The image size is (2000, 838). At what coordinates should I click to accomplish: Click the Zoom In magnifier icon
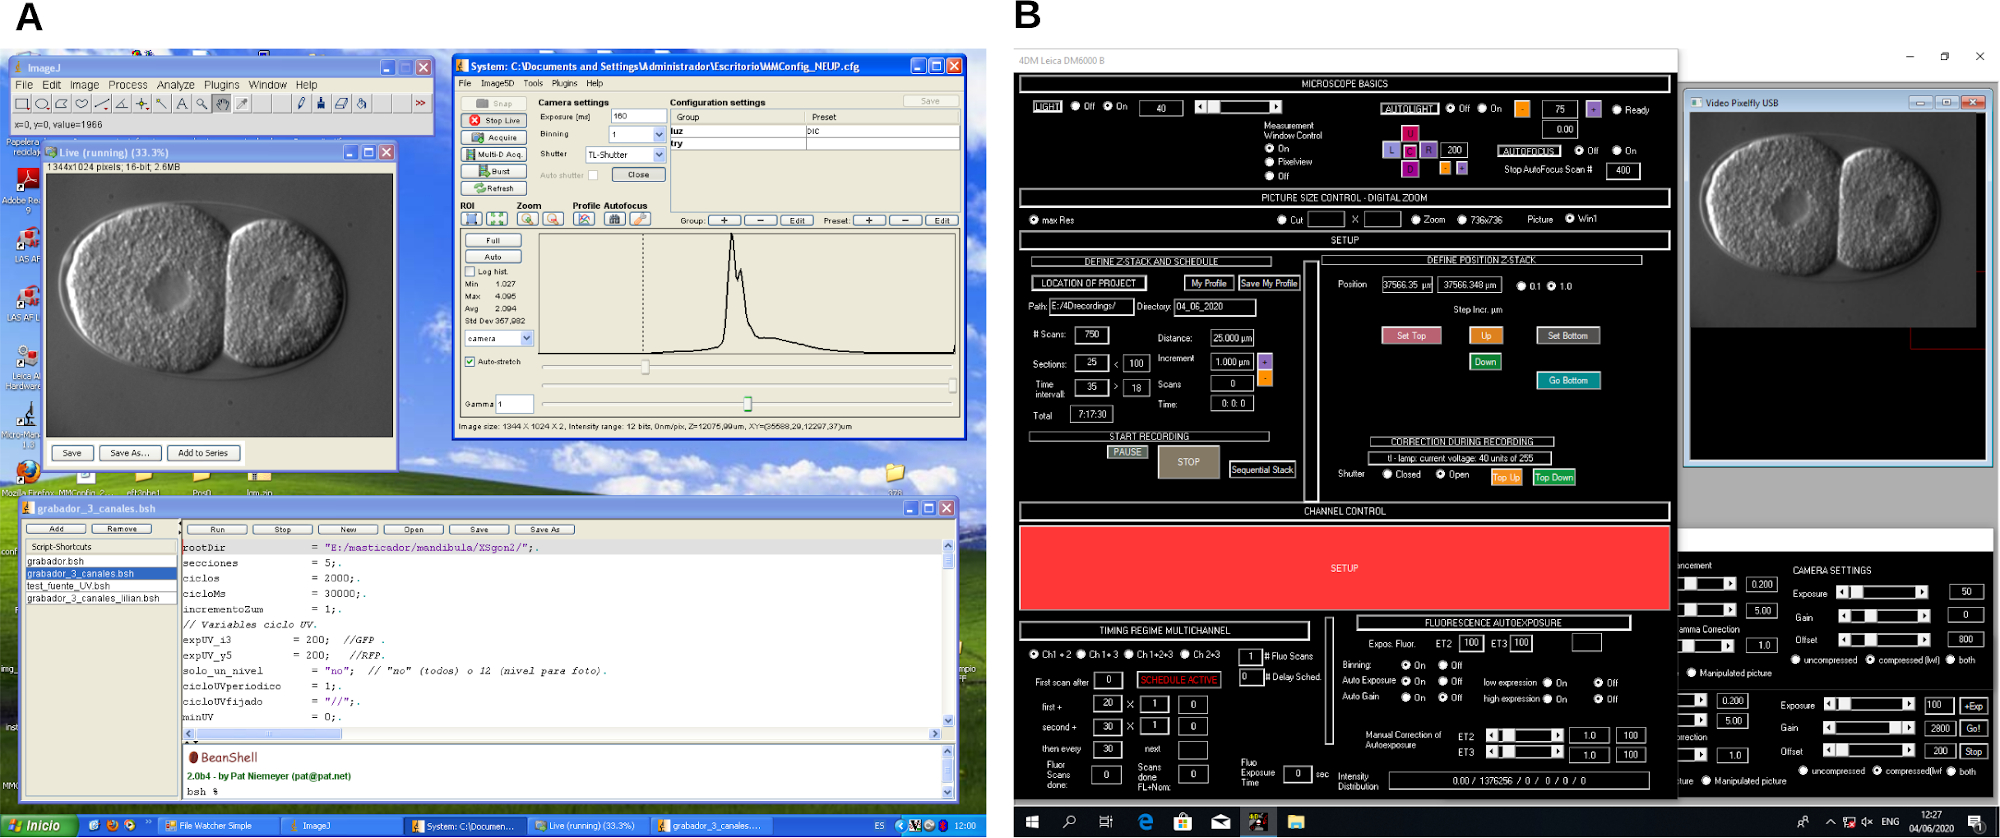click(527, 219)
